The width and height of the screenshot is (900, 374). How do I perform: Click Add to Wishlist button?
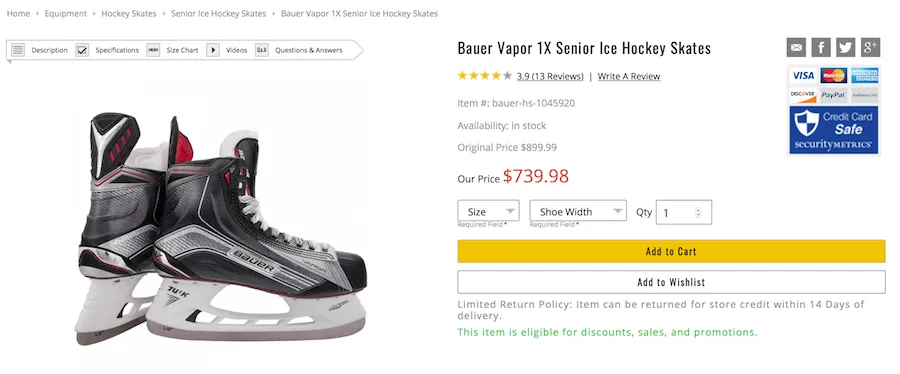672,282
